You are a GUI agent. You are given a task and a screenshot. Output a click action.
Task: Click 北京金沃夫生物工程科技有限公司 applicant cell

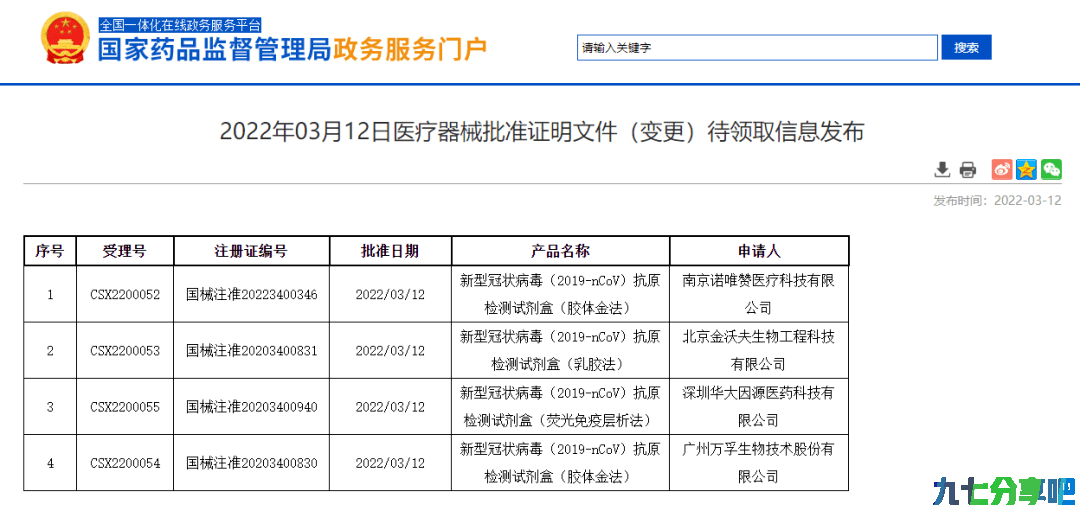[x=758, y=351]
